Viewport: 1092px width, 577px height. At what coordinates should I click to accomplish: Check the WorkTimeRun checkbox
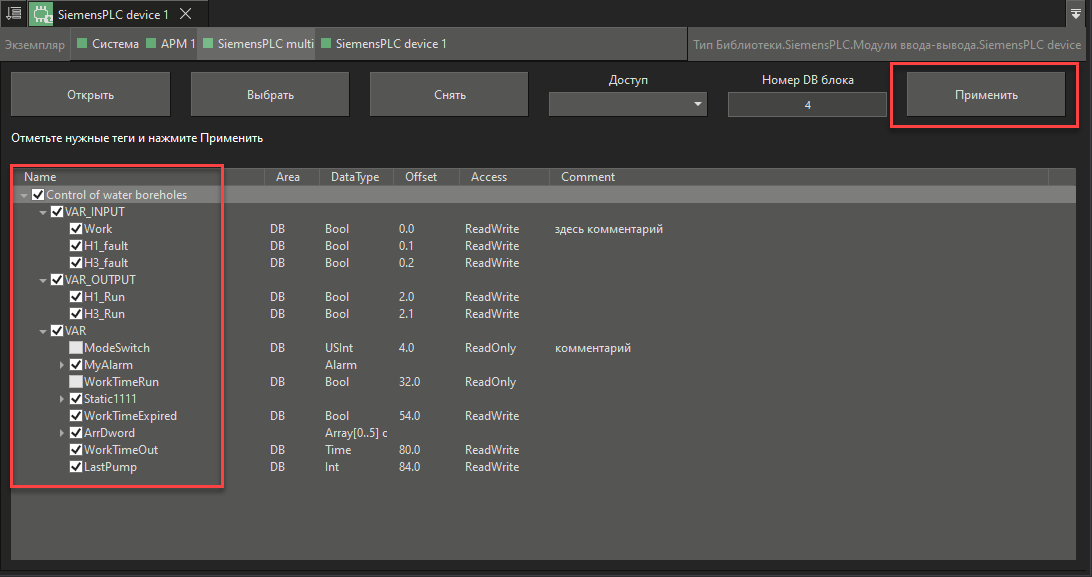tap(76, 381)
